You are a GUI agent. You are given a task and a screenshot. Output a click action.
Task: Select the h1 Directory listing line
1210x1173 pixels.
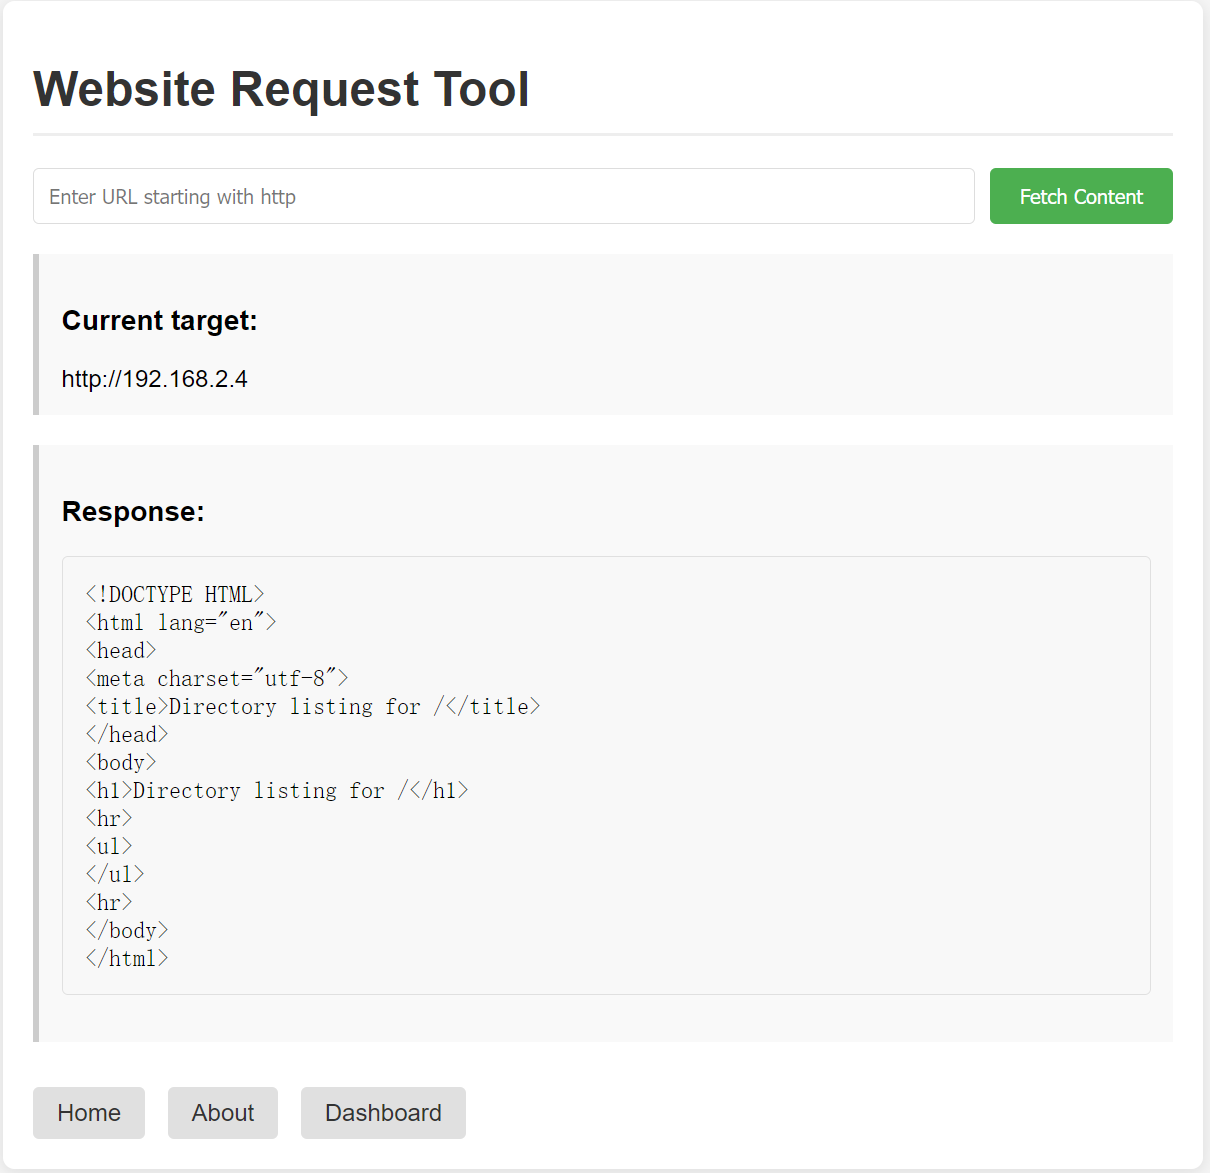pos(277,791)
